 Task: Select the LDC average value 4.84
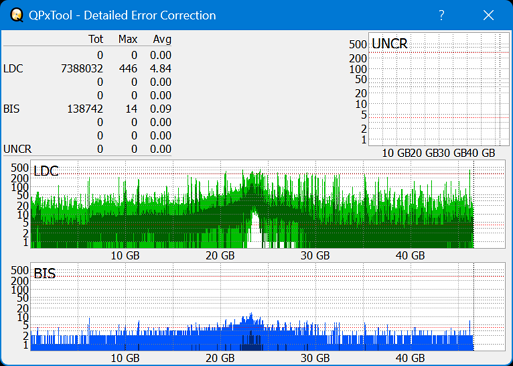point(161,69)
